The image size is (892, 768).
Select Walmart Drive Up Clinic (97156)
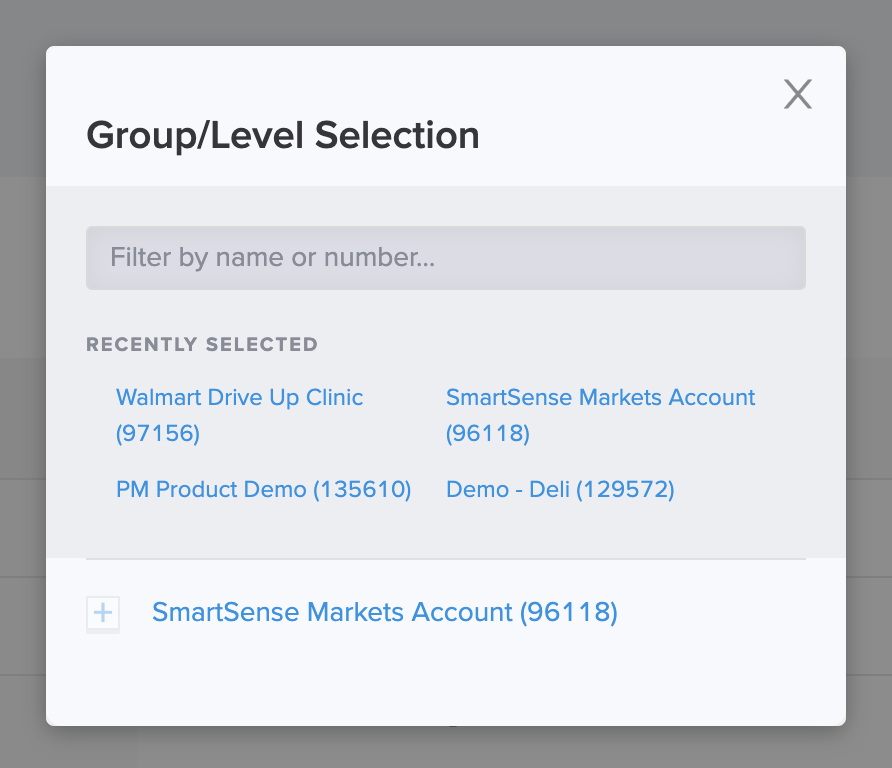click(x=239, y=415)
